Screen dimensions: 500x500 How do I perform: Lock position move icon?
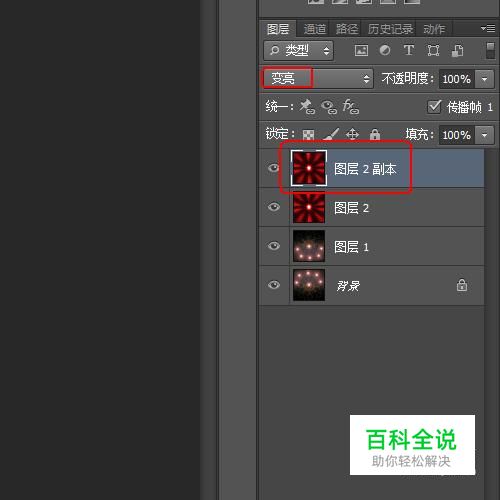pos(352,135)
